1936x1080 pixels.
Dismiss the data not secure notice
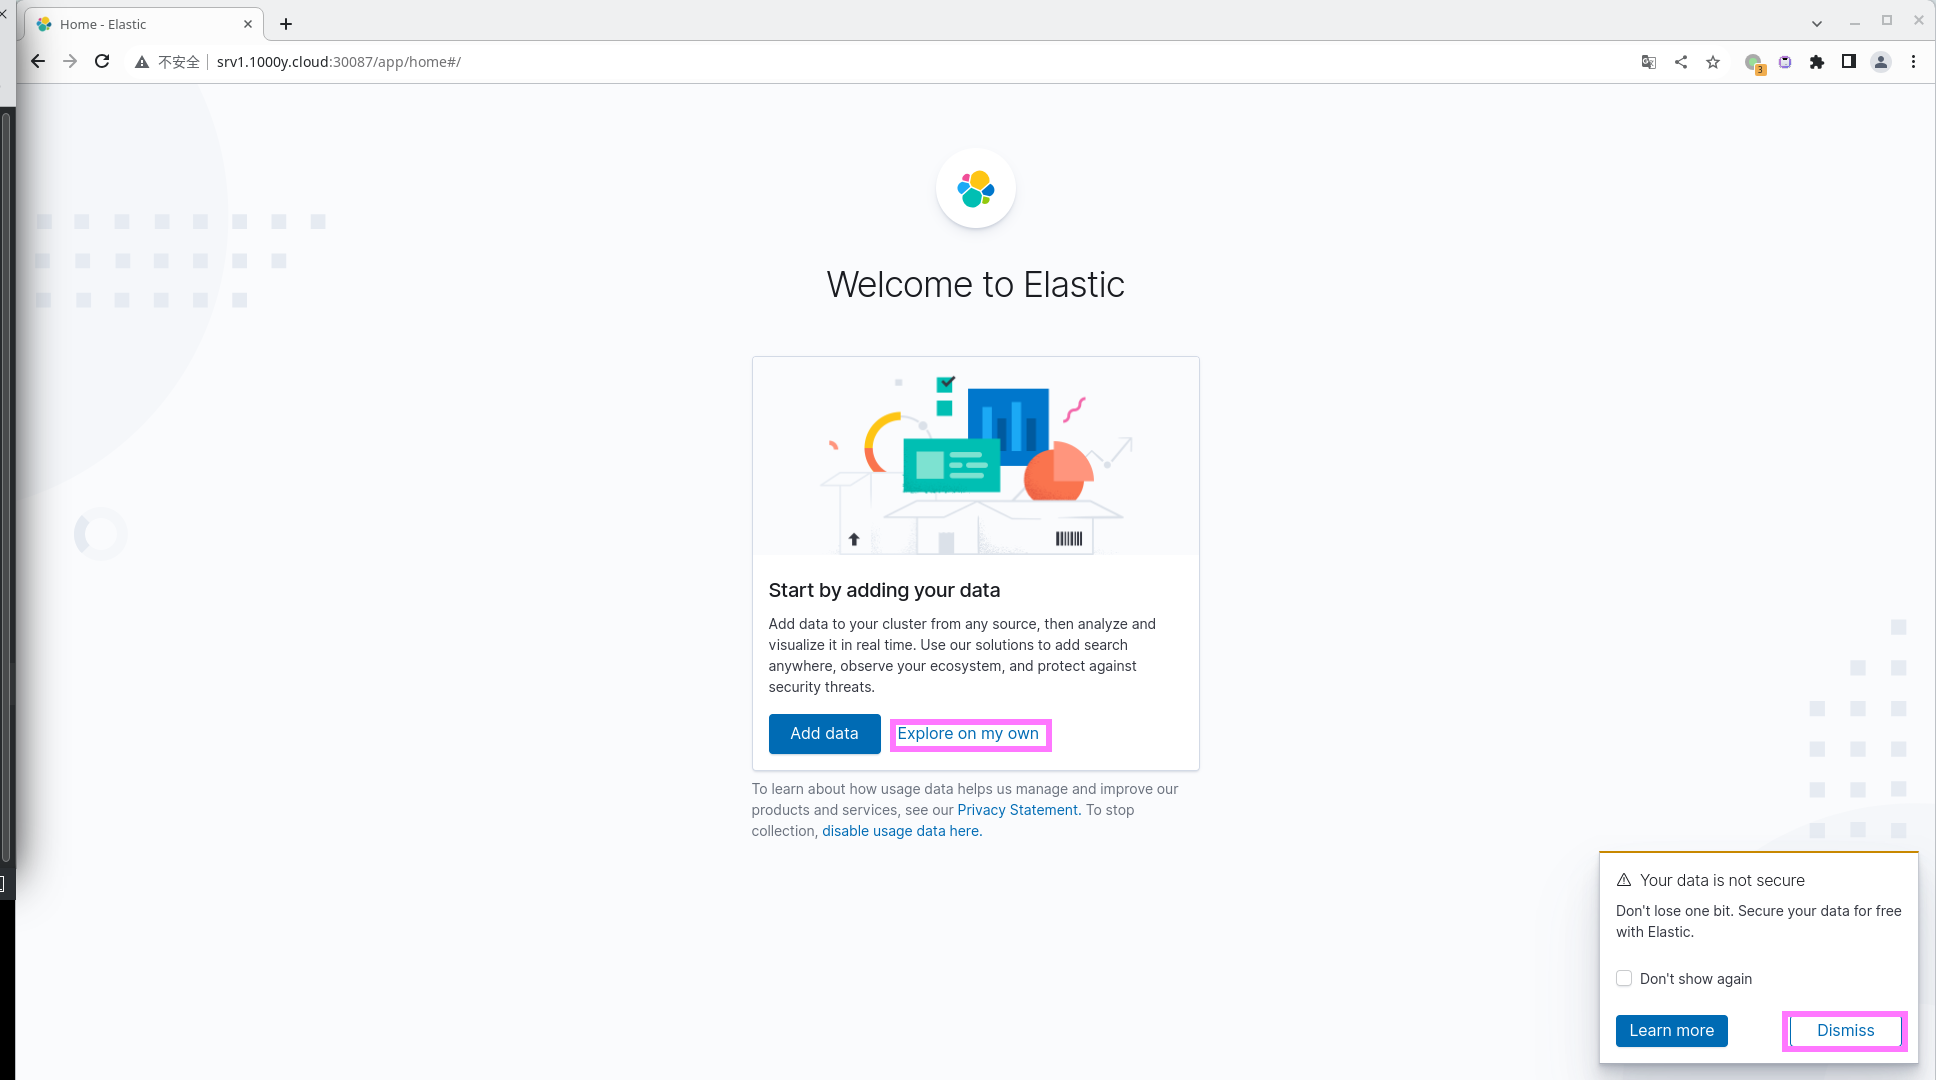click(1845, 1030)
